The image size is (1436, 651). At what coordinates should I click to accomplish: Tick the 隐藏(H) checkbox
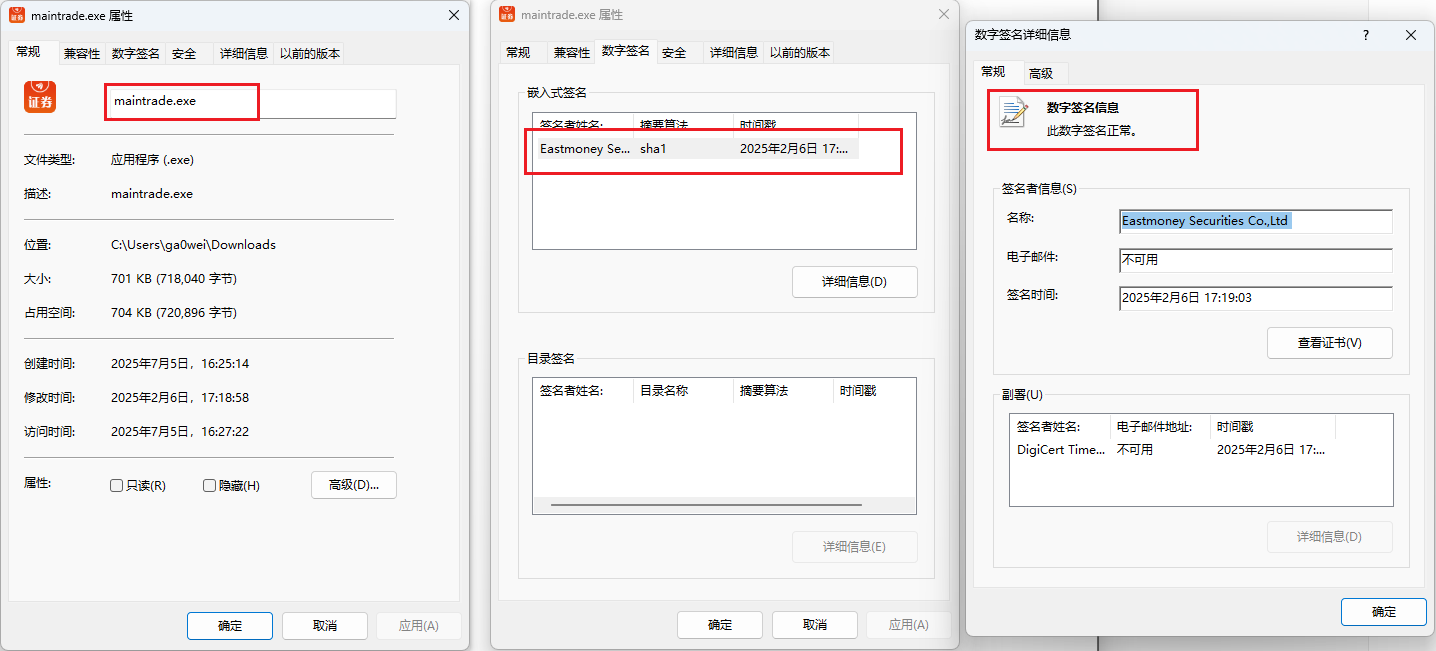(209, 486)
